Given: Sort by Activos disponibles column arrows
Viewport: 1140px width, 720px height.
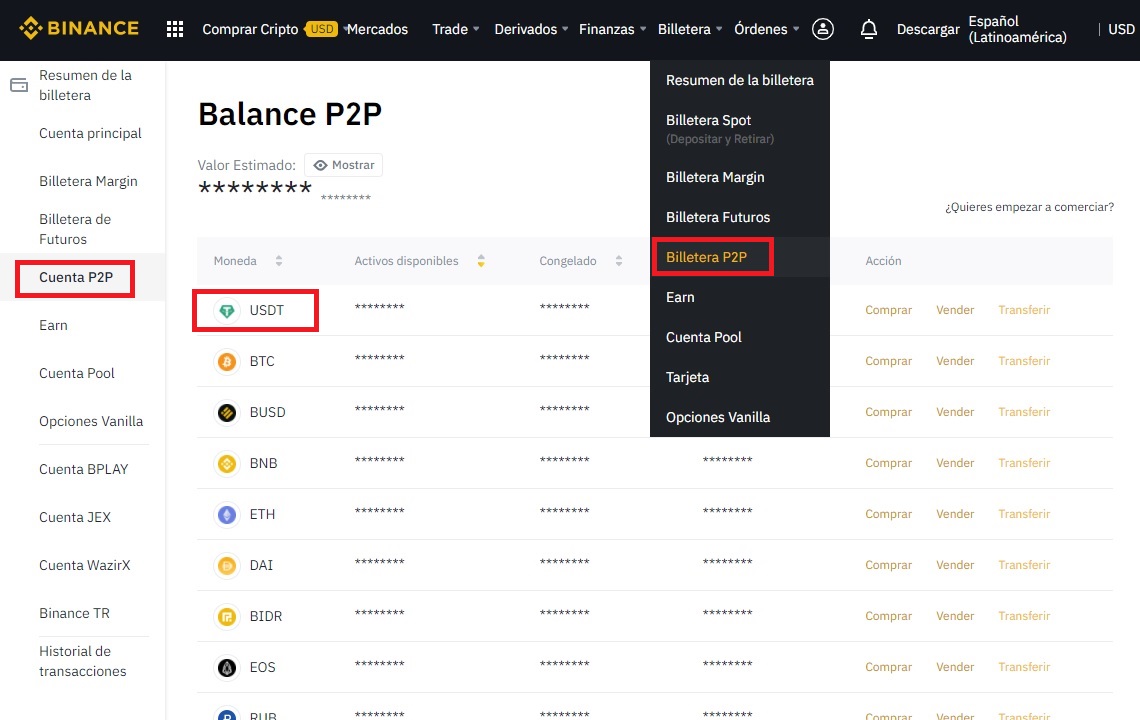Looking at the screenshot, I should point(481,260).
